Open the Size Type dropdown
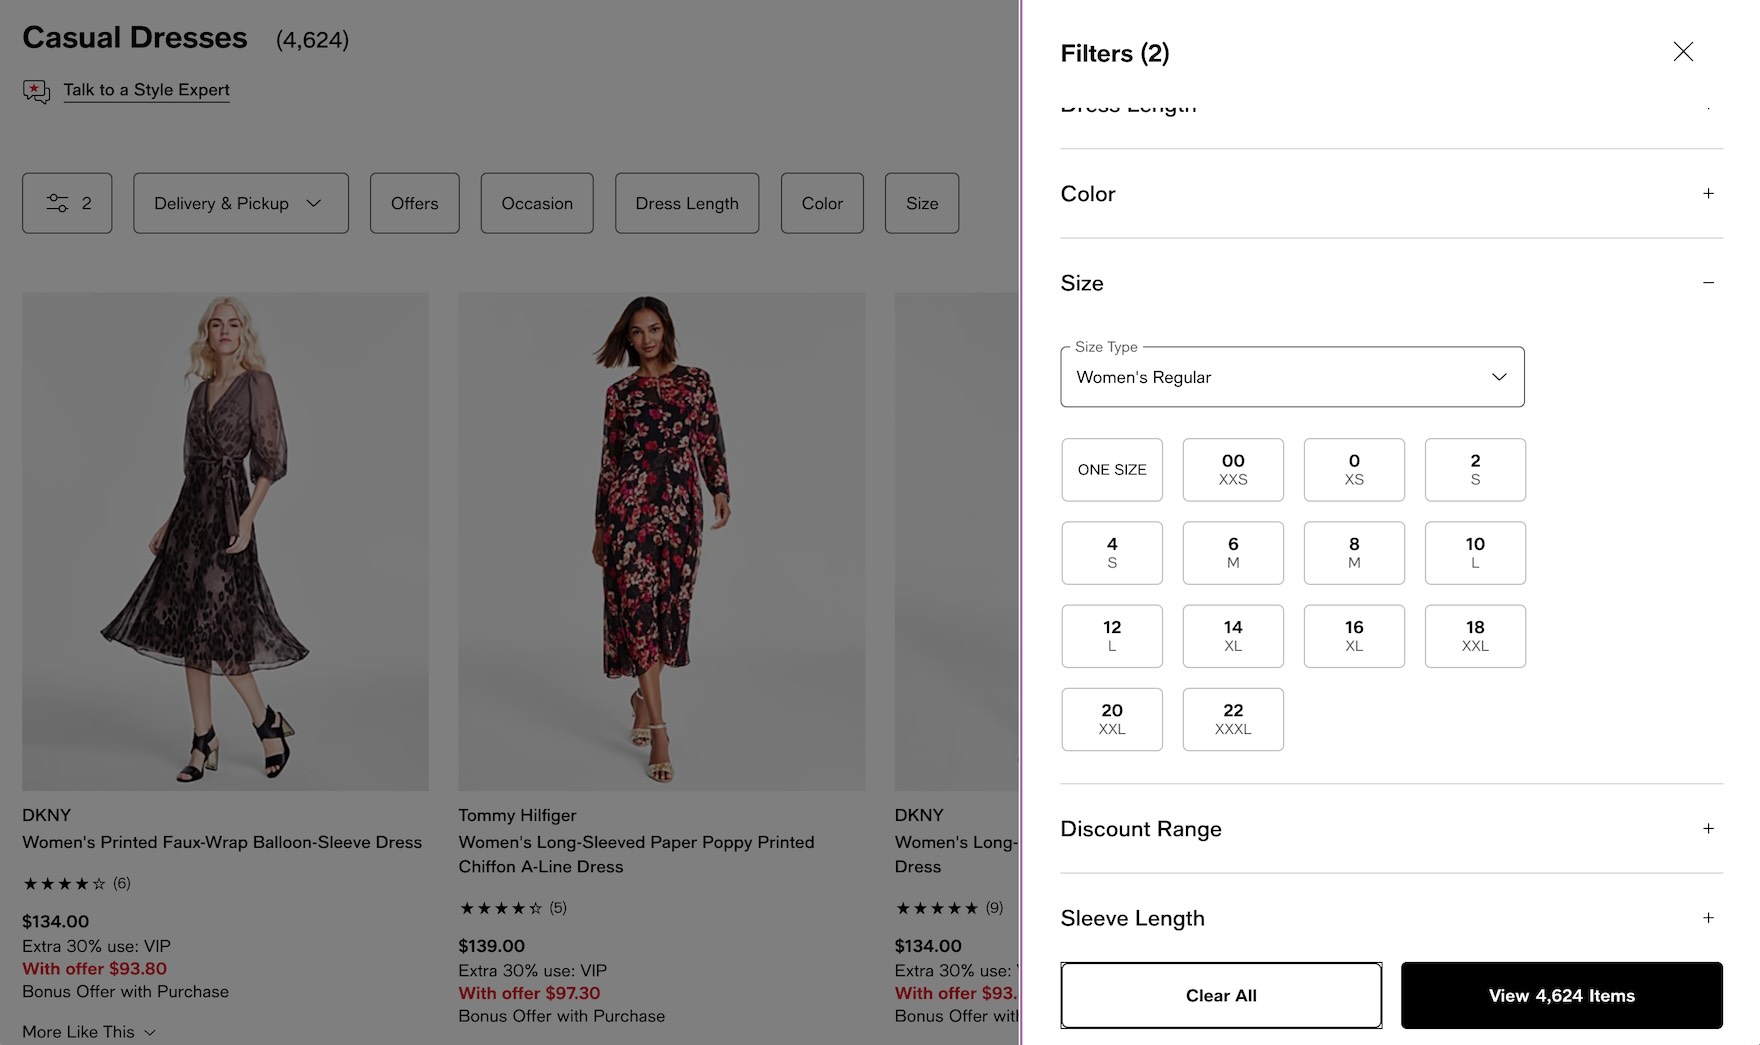Viewport: 1760px width, 1045px height. [1292, 377]
